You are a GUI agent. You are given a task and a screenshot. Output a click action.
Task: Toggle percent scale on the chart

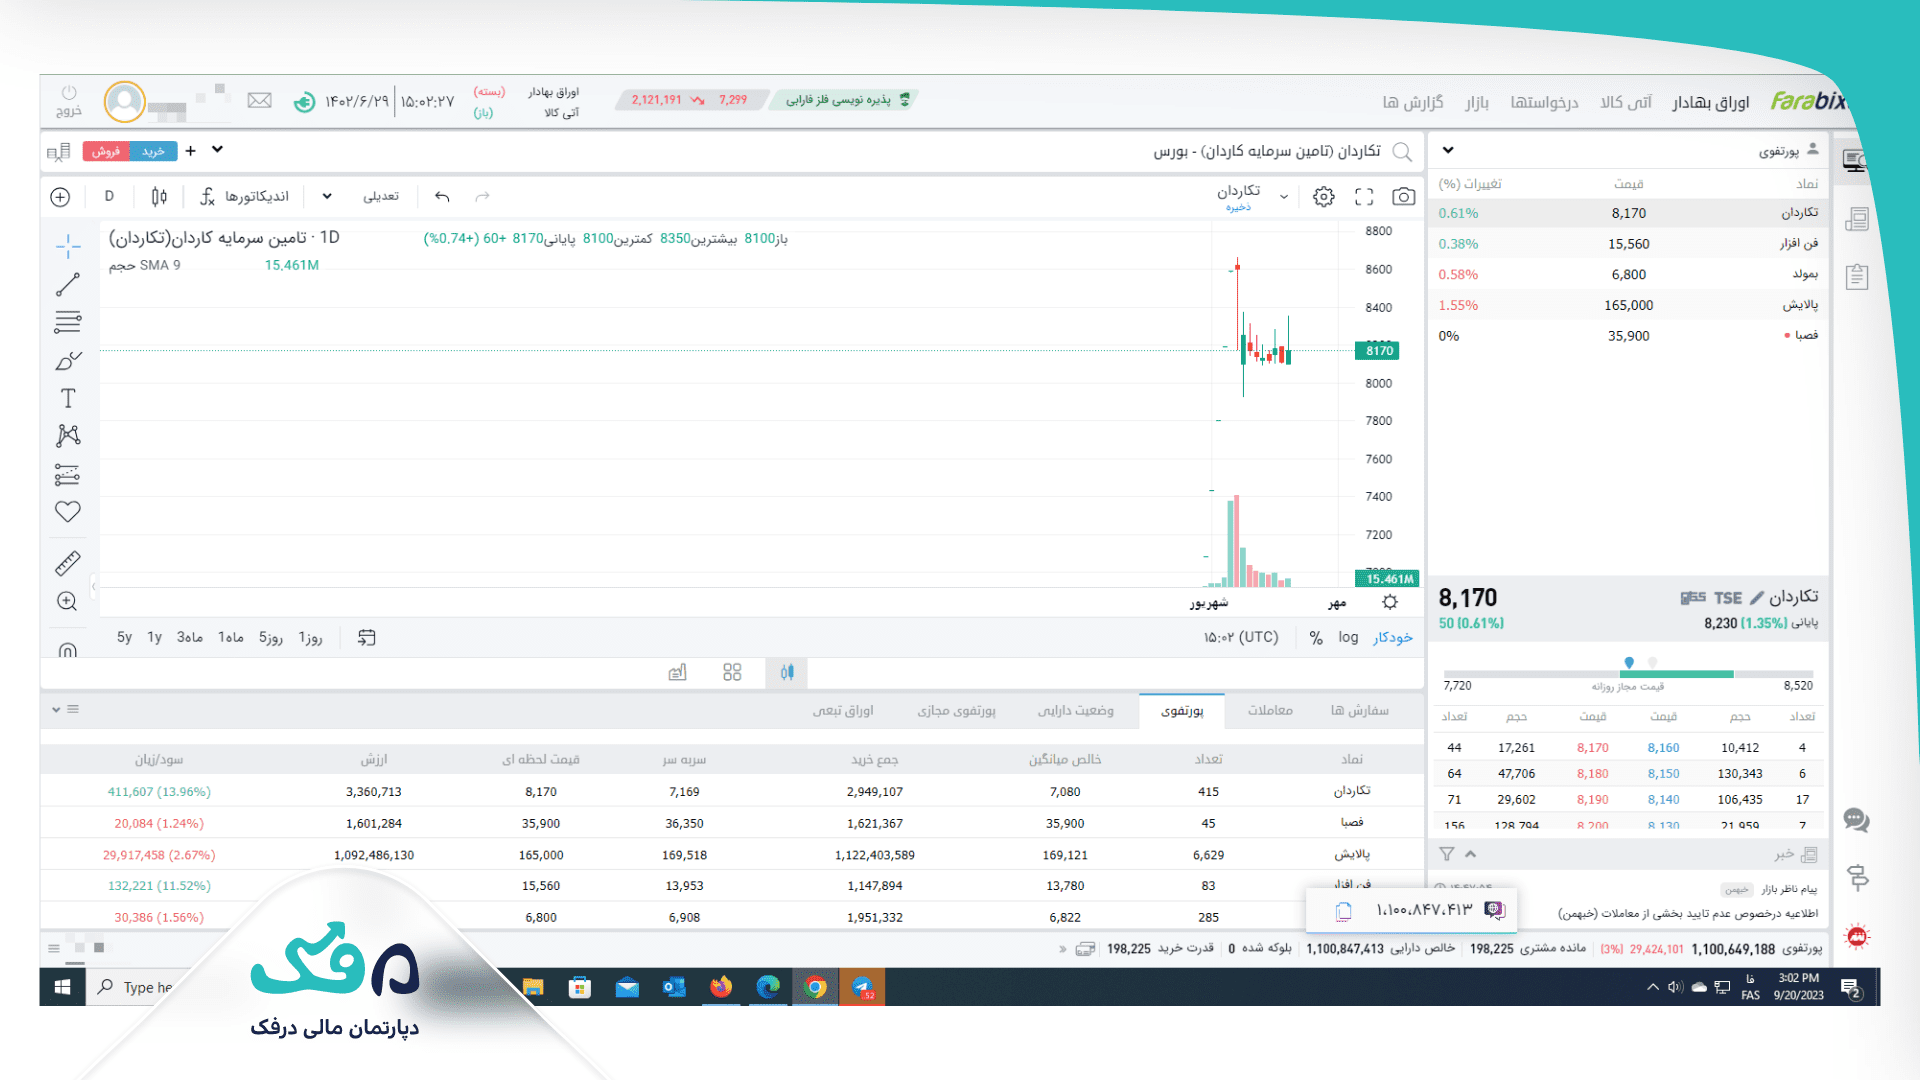tap(1316, 638)
